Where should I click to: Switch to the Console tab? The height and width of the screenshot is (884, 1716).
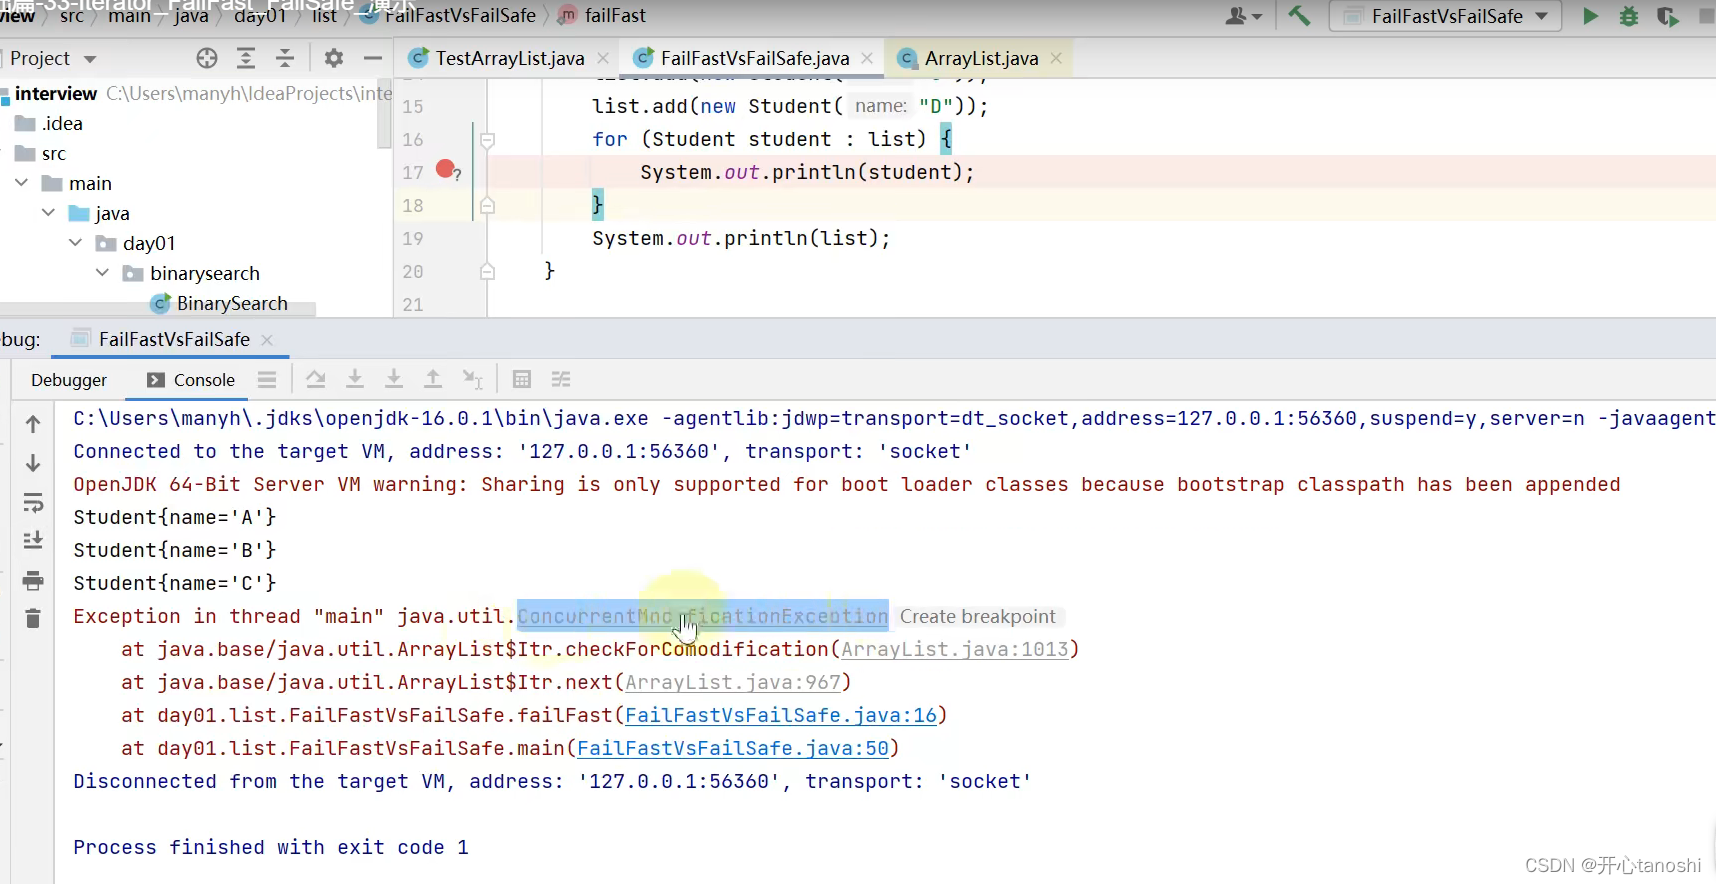point(191,380)
